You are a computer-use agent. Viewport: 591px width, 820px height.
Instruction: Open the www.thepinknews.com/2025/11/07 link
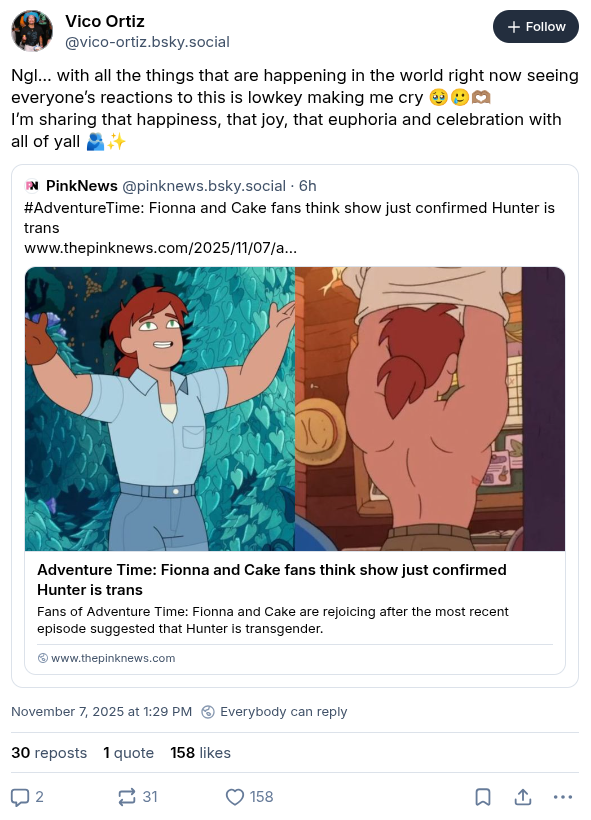160,247
